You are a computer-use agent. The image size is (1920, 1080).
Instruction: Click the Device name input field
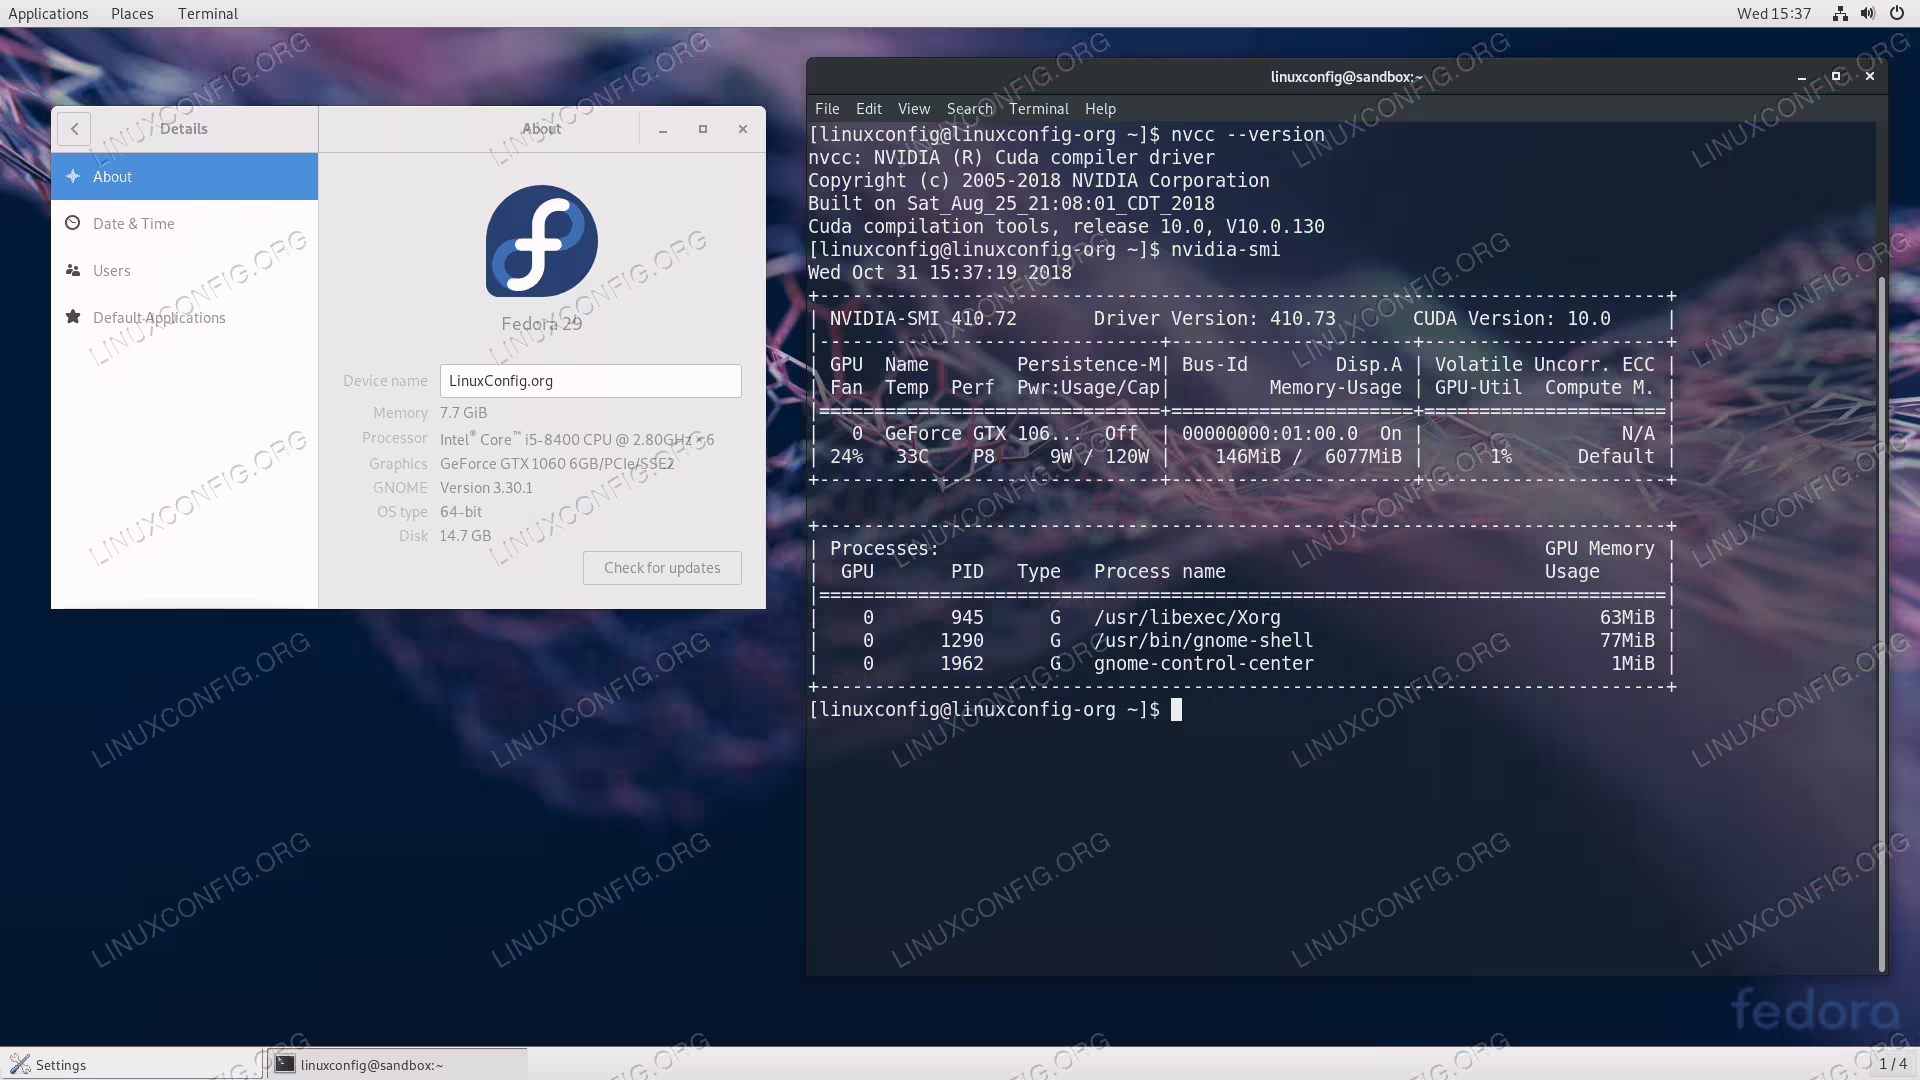coord(591,381)
